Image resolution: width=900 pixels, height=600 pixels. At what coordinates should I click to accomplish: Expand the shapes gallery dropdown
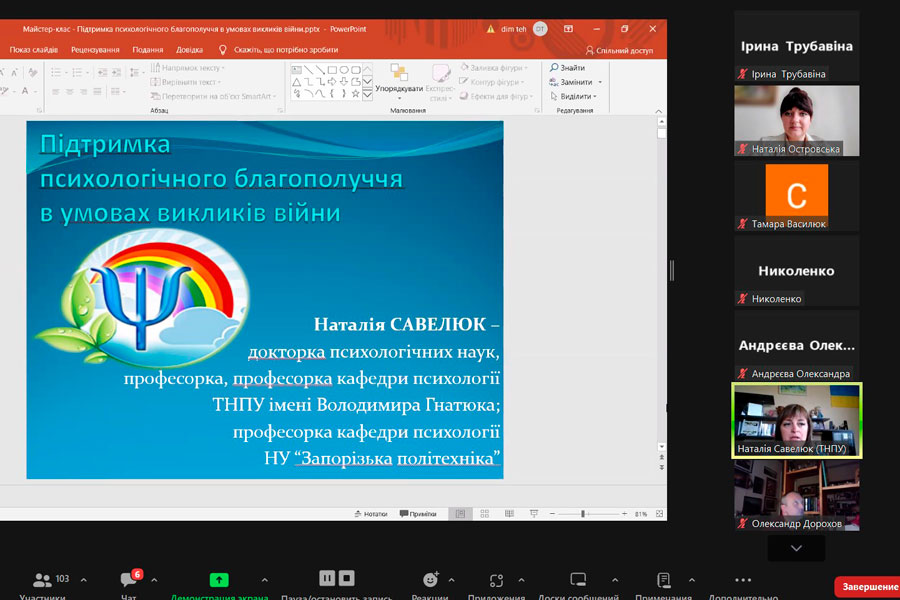[367, 94]
